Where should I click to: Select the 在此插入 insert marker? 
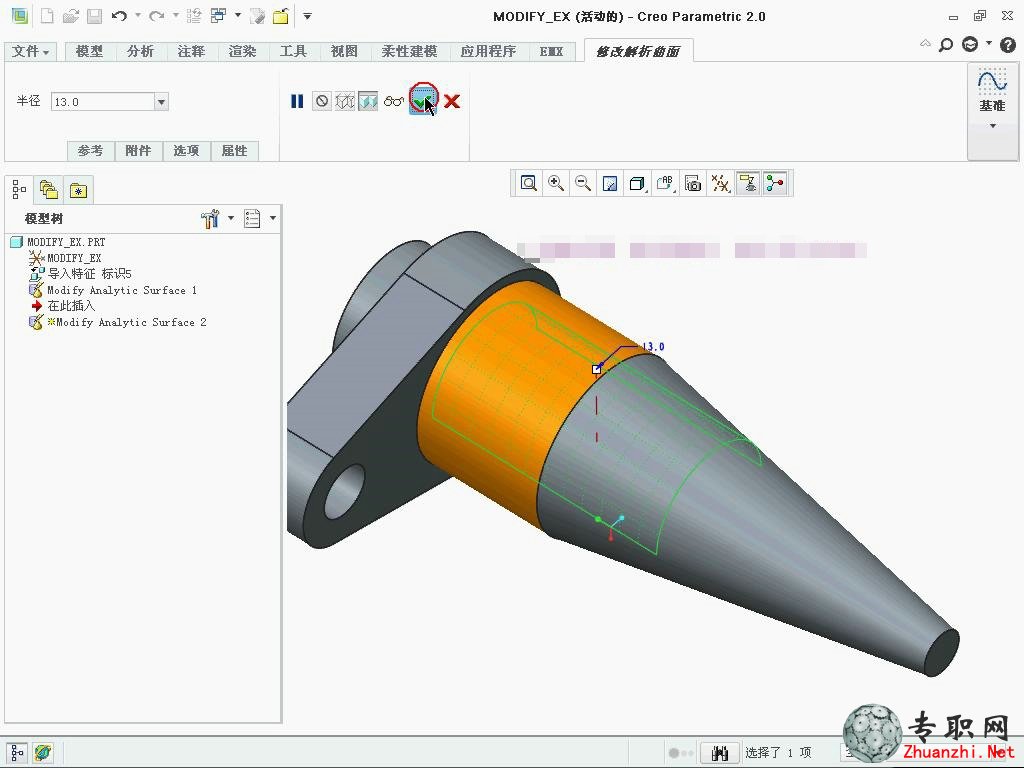coord(71,306)
